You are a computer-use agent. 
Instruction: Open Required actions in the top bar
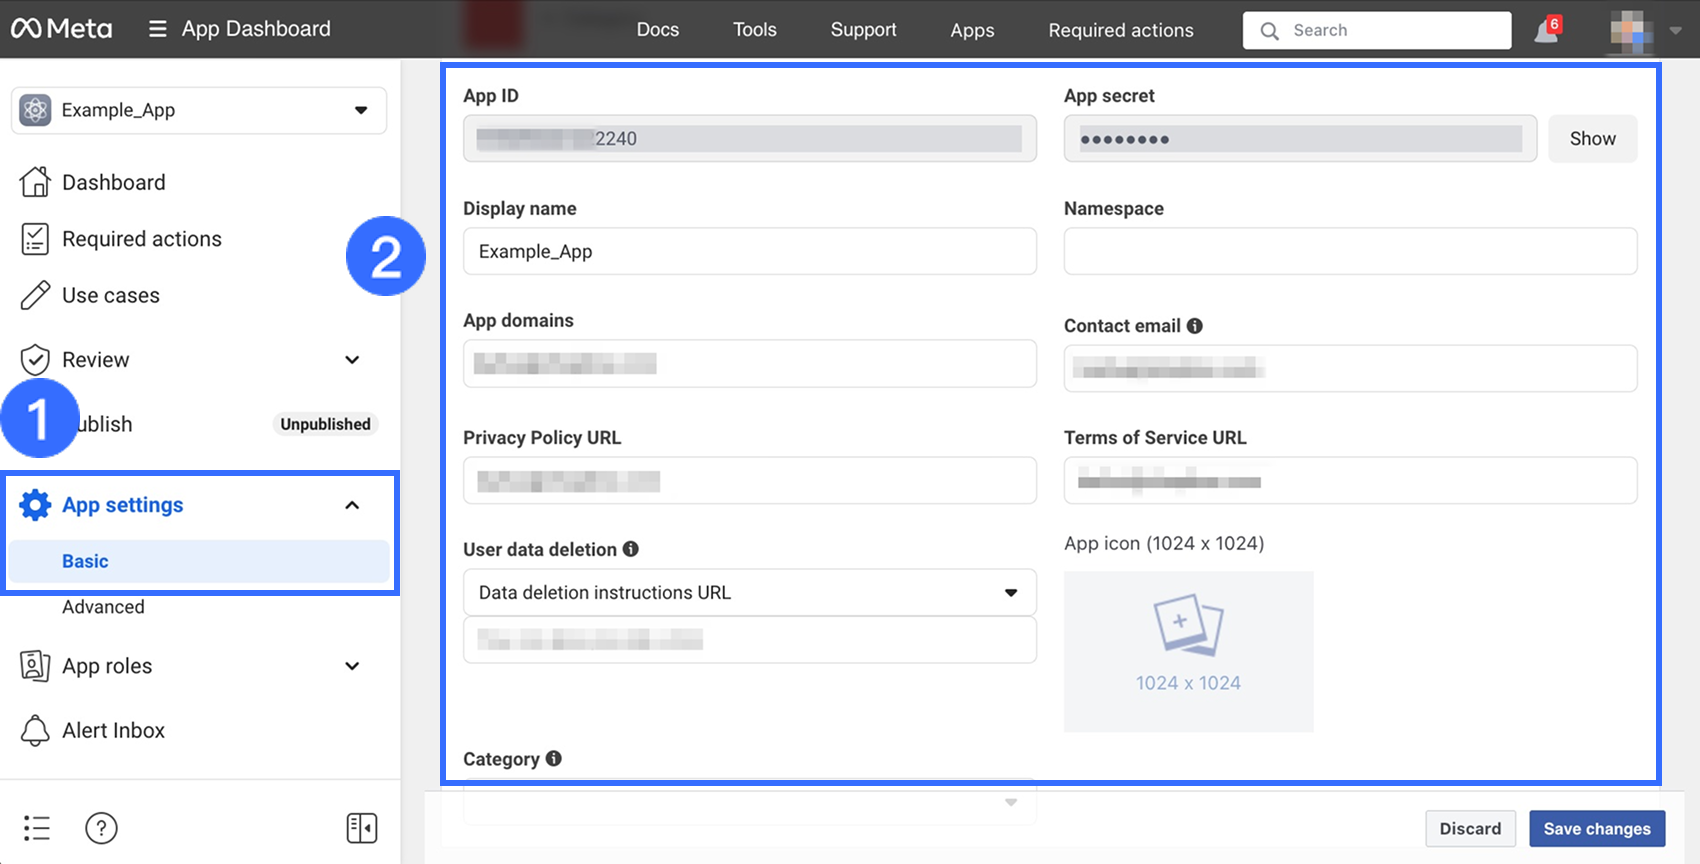(1121, 30)
